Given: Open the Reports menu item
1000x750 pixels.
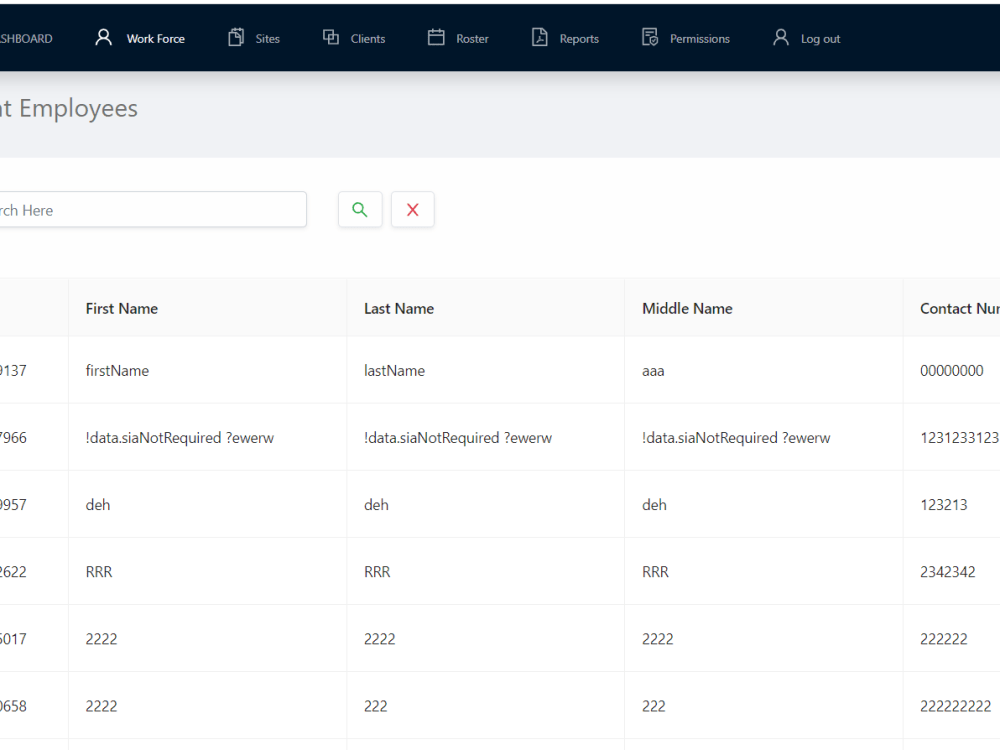Looking at the screenshot, I should tap(579, 39).
